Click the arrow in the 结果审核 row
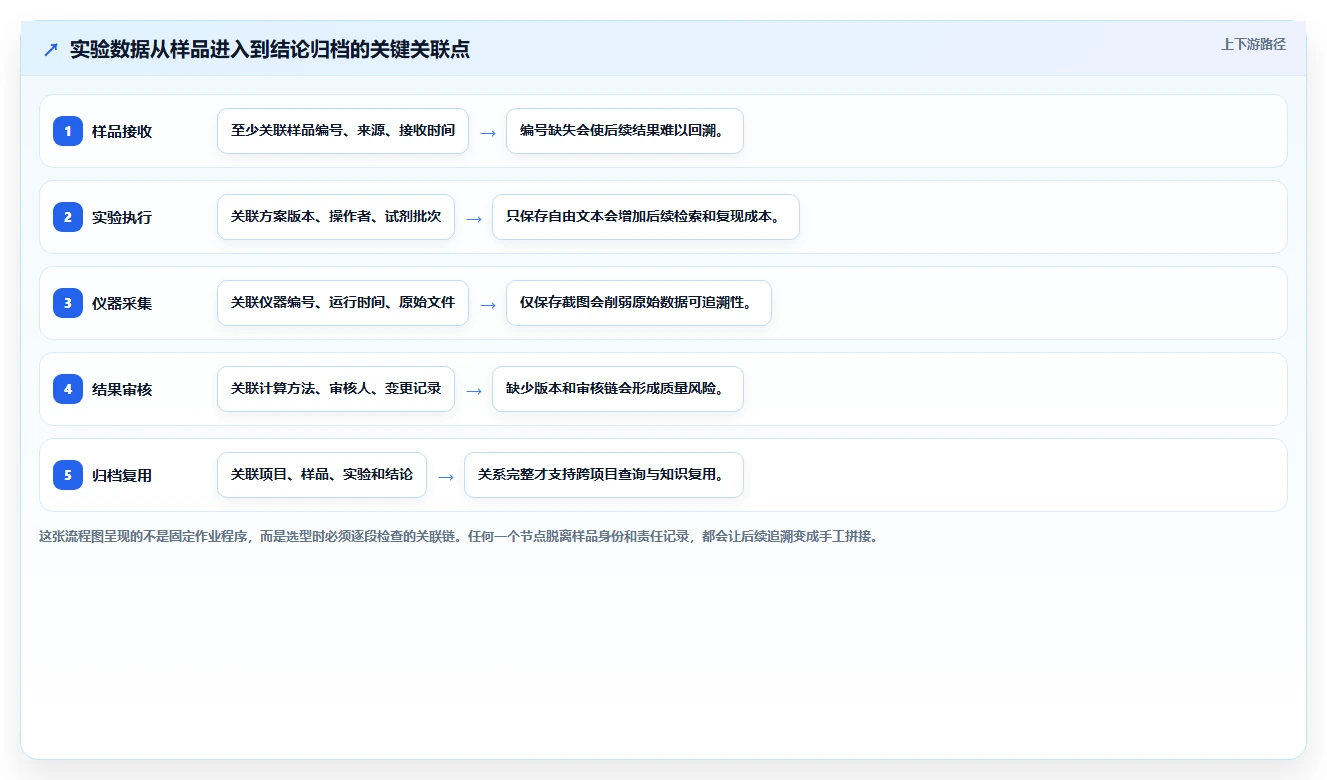1327x780 pixels. pos(474,390)
